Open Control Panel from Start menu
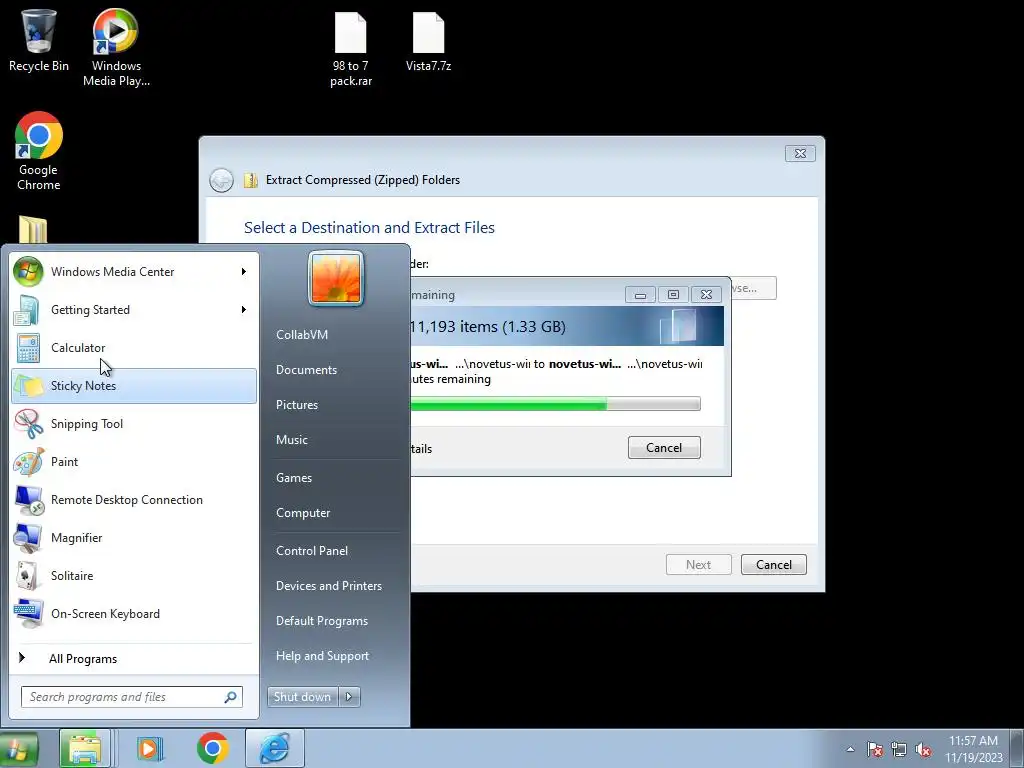Viewport: 1024px width, 768px height. tap(312, 551)
